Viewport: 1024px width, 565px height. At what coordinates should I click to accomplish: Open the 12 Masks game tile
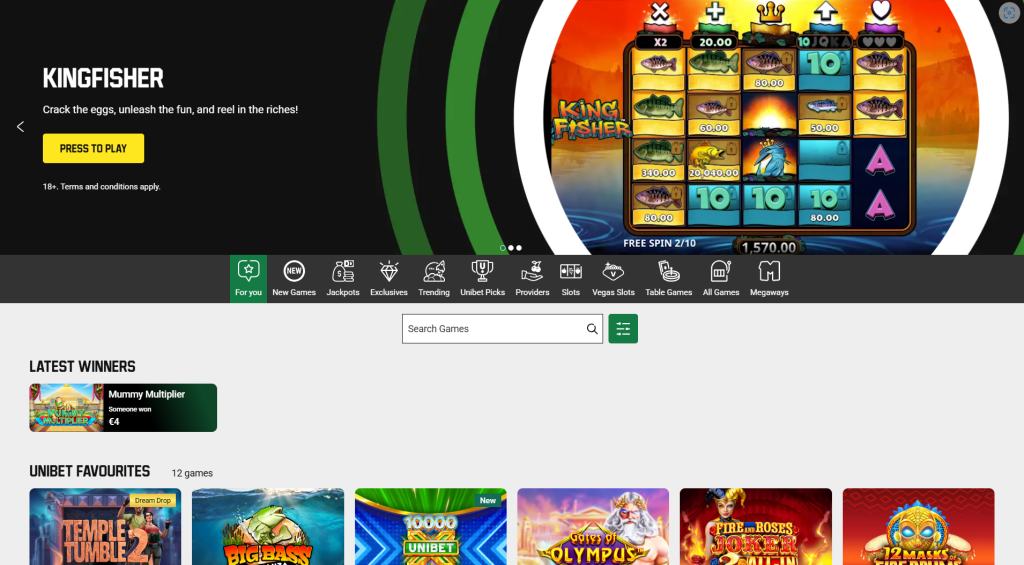[x=918, y=526]
